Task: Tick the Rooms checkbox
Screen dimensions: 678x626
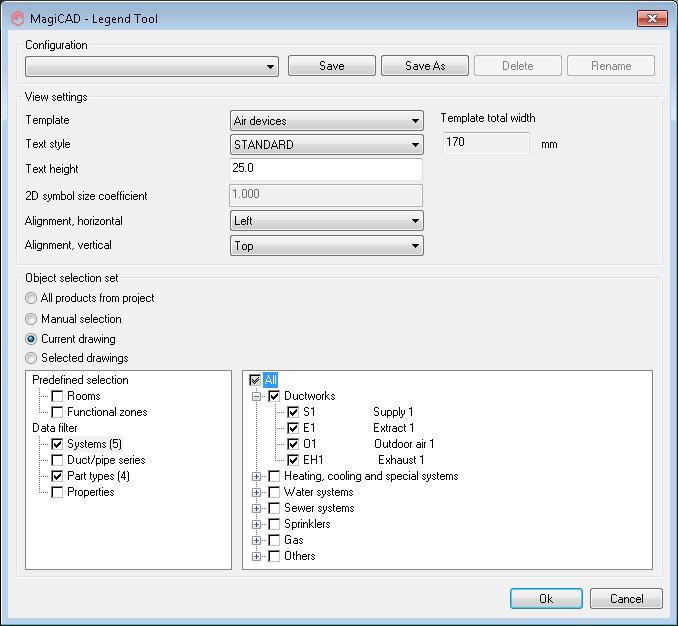Action: [x=57, y=396]
